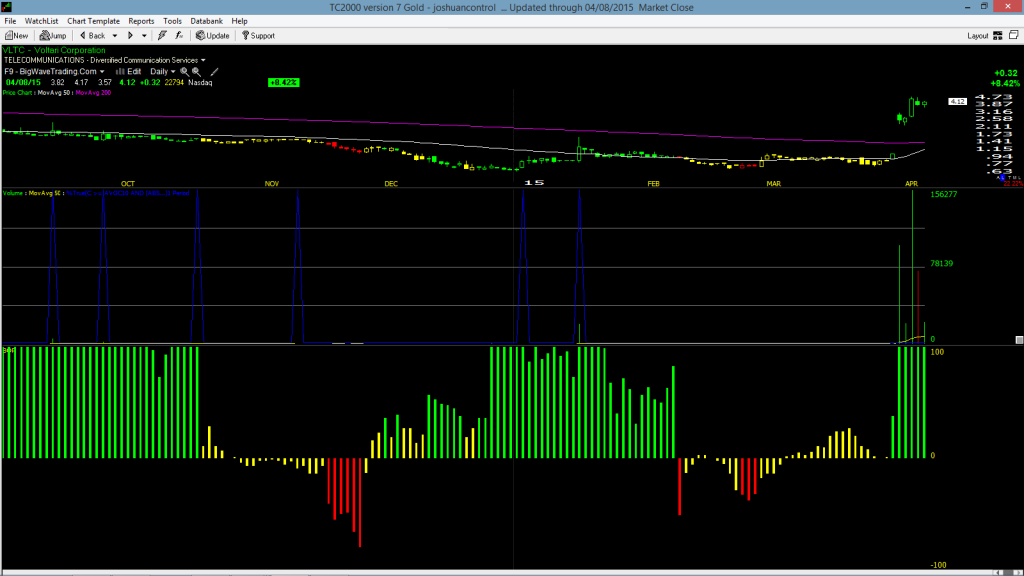Viewport: 1024px width, 576px height.
Task: Click the lightning bolt toolbar icon
Action: [x=162, y=35]
